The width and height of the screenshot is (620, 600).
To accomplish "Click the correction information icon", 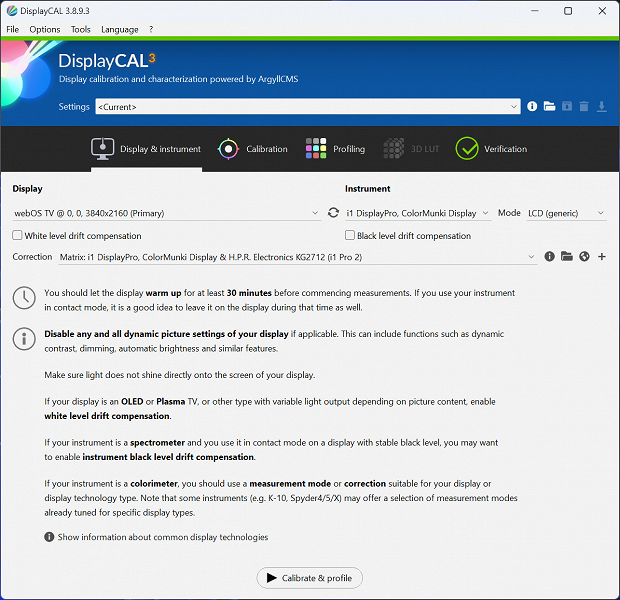I will tap(549, 256).
